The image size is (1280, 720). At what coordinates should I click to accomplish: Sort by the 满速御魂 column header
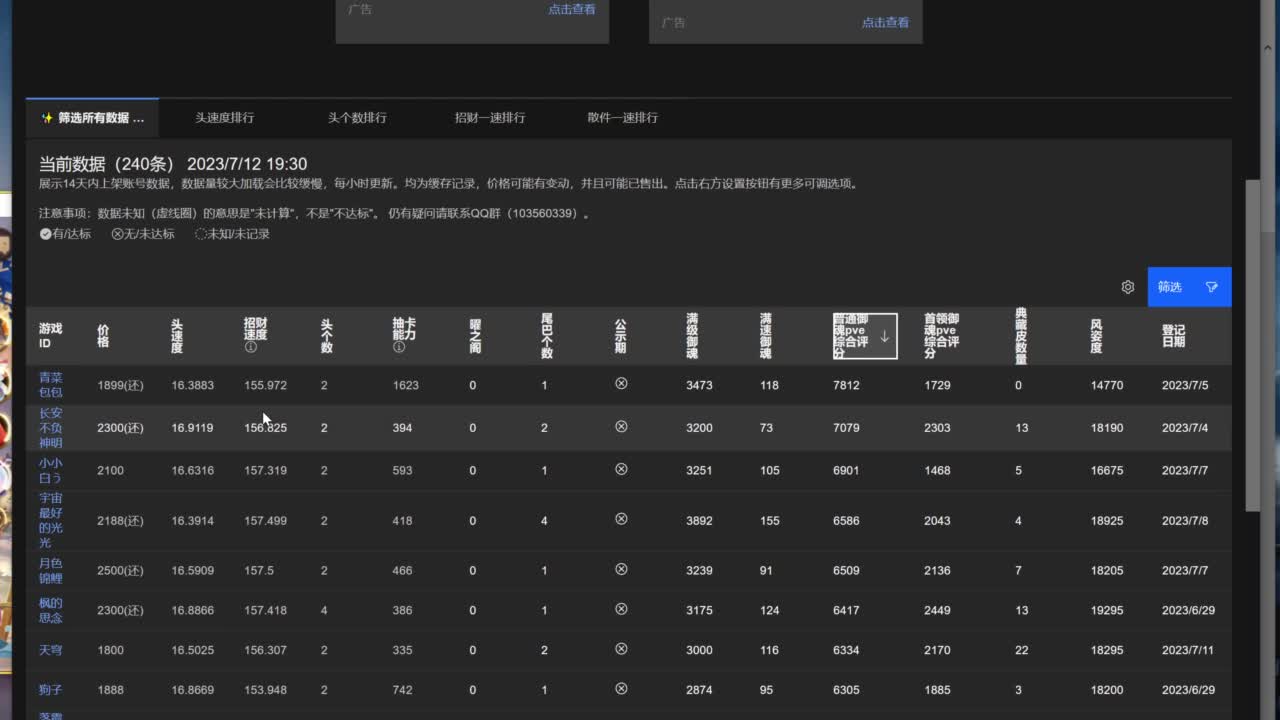click(766, 335)
